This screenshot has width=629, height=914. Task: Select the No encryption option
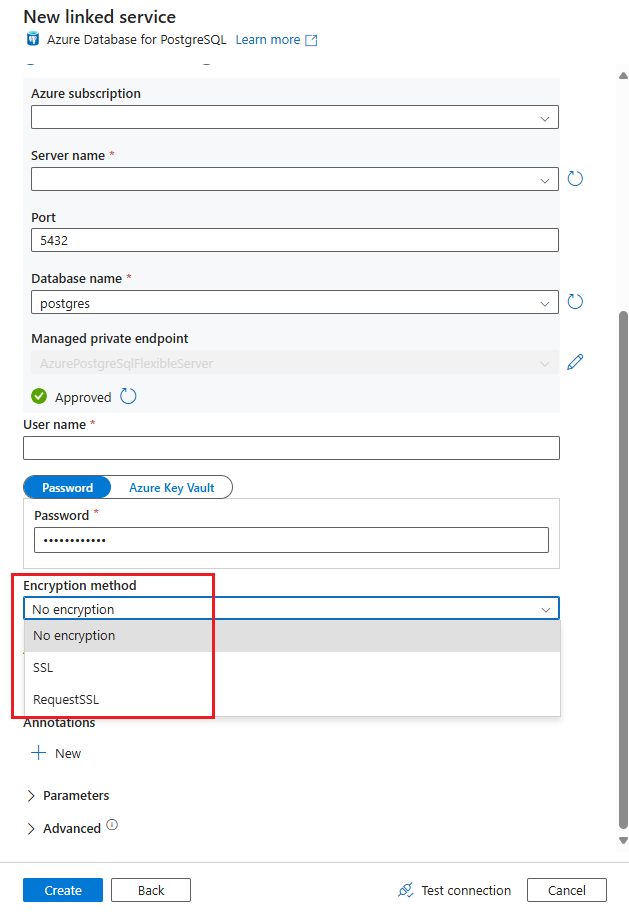pos(292,635)
